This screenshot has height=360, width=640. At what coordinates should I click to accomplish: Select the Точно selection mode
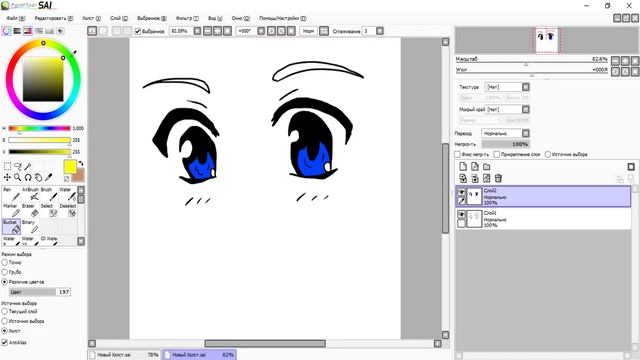(x=5, y=262)
